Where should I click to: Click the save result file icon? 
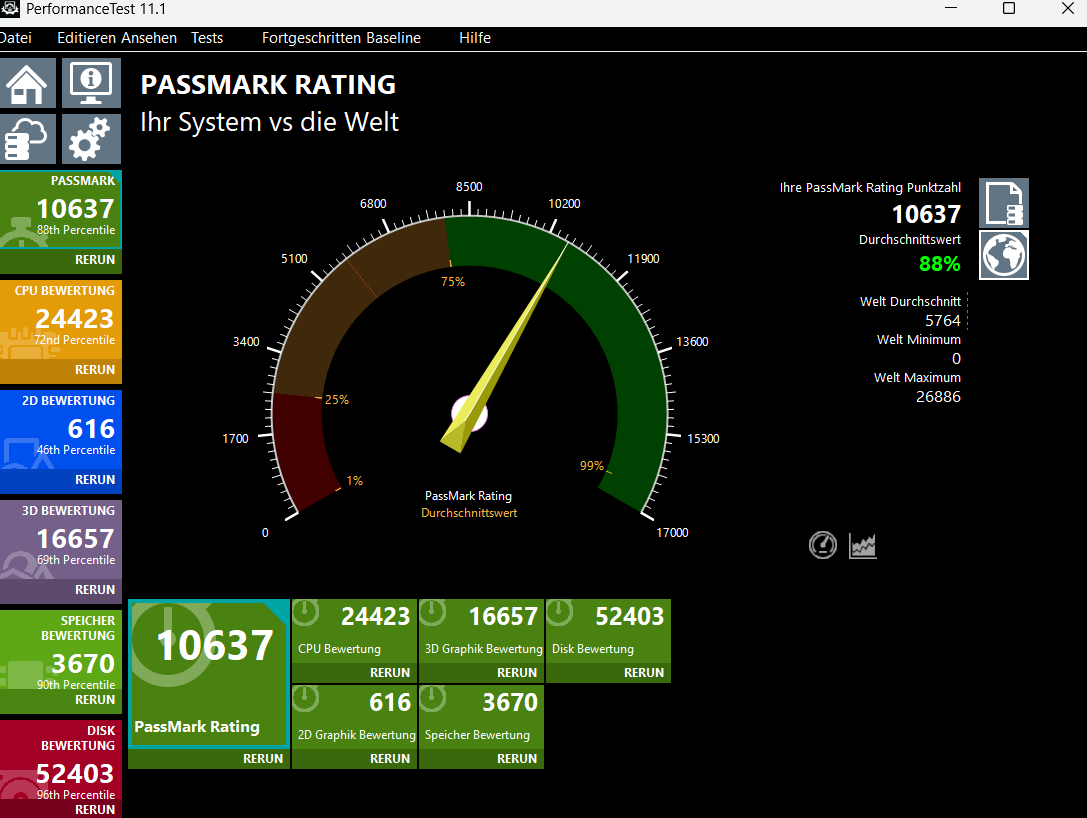tap(1003, 203)
